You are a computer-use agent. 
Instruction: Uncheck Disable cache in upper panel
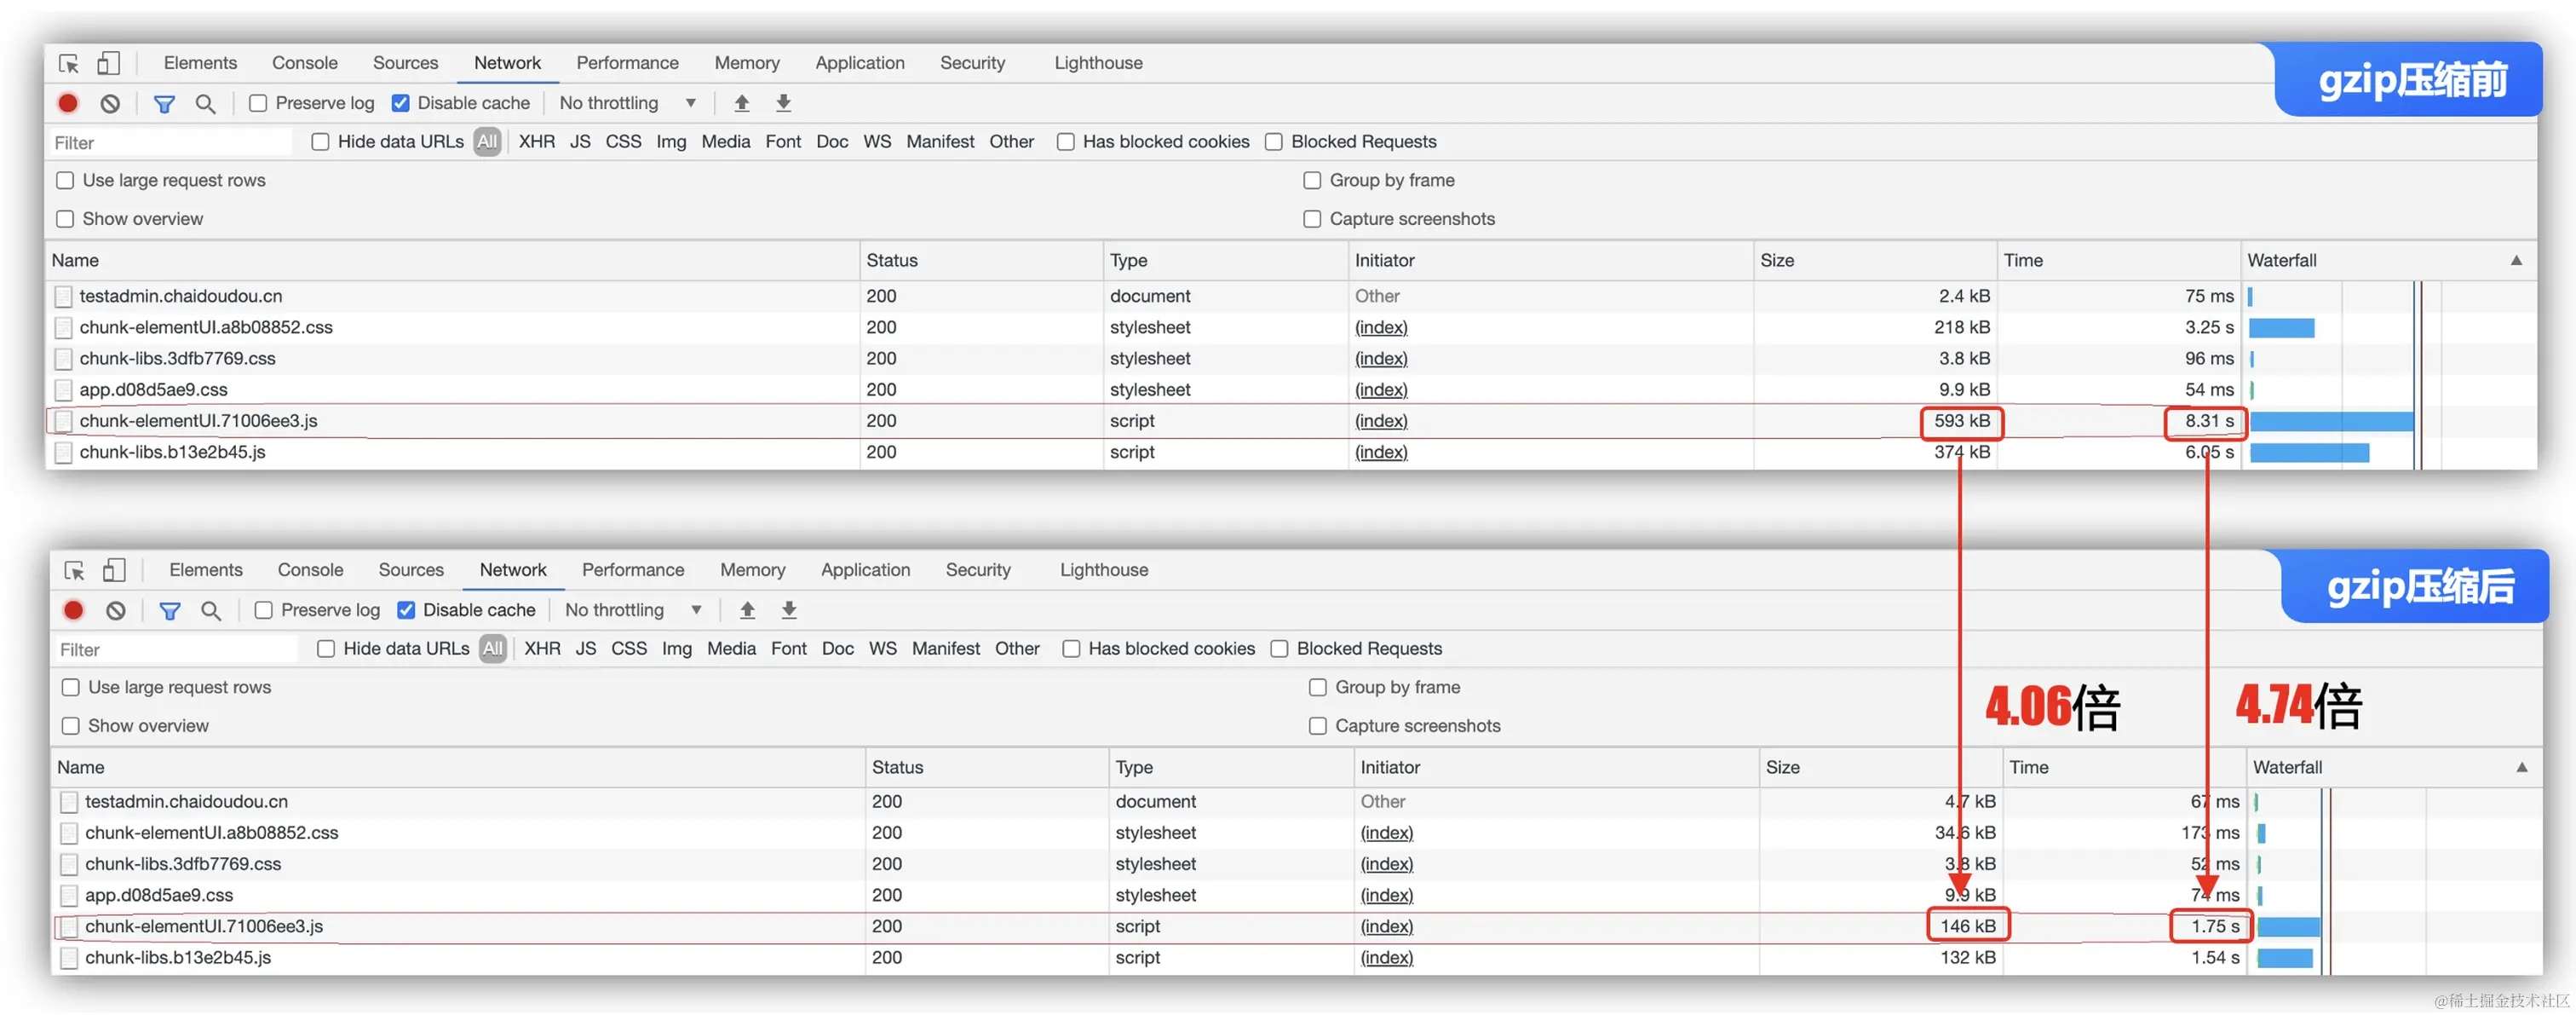(x=400, y=103)
